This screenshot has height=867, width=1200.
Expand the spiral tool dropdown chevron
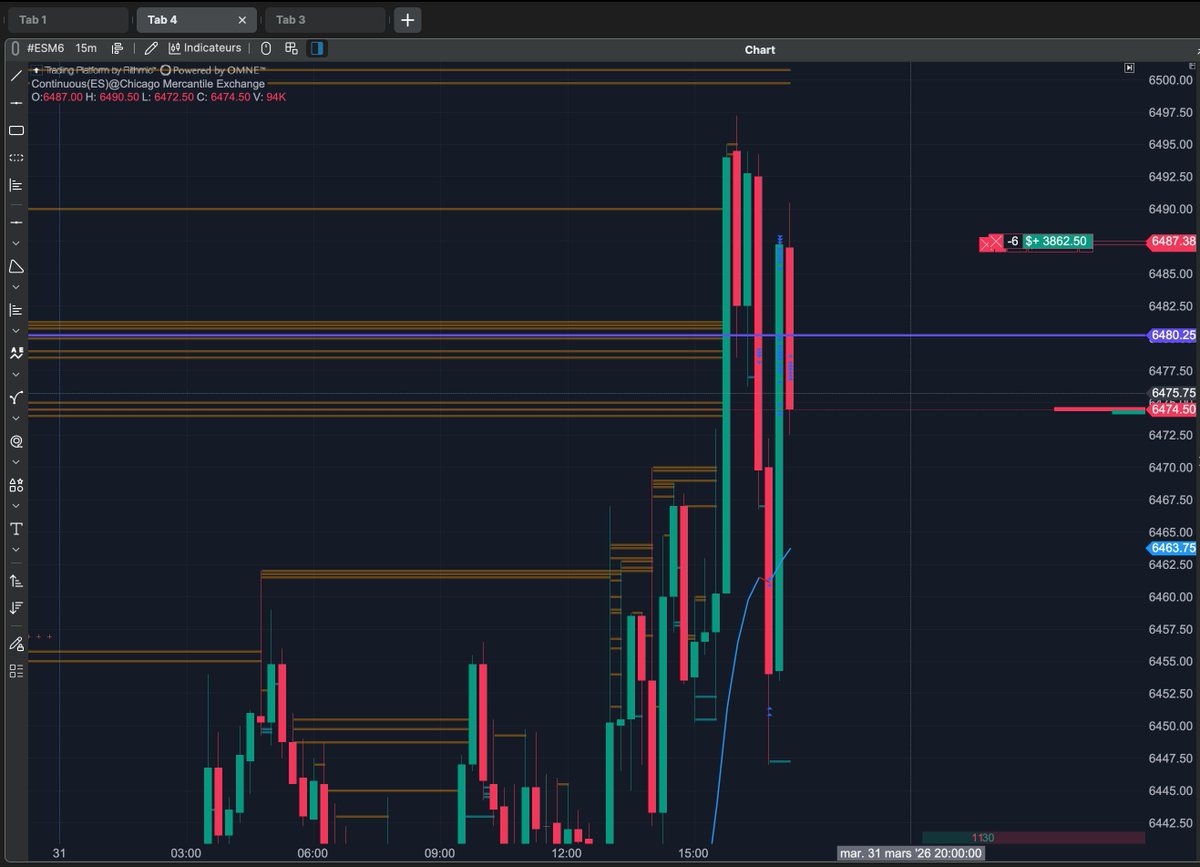[16, 462]
